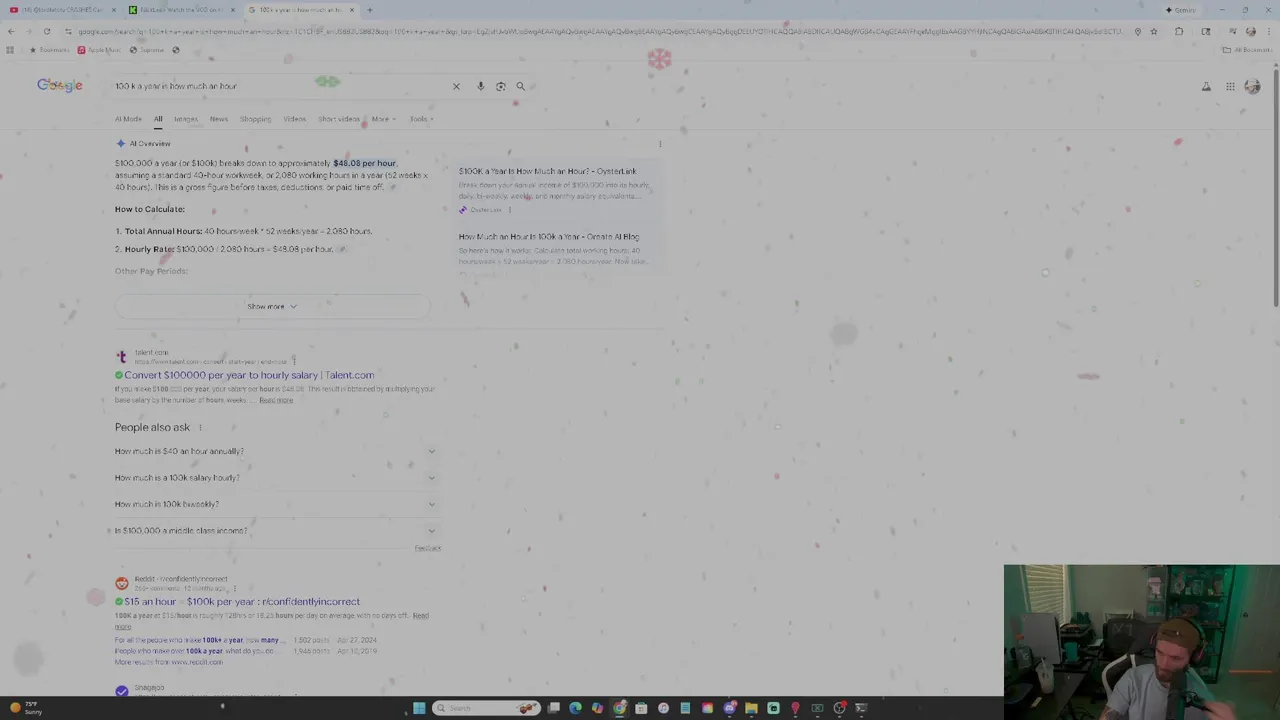Open Chrome from the taskbar
1280x720 pixels.
coord(620,708)
